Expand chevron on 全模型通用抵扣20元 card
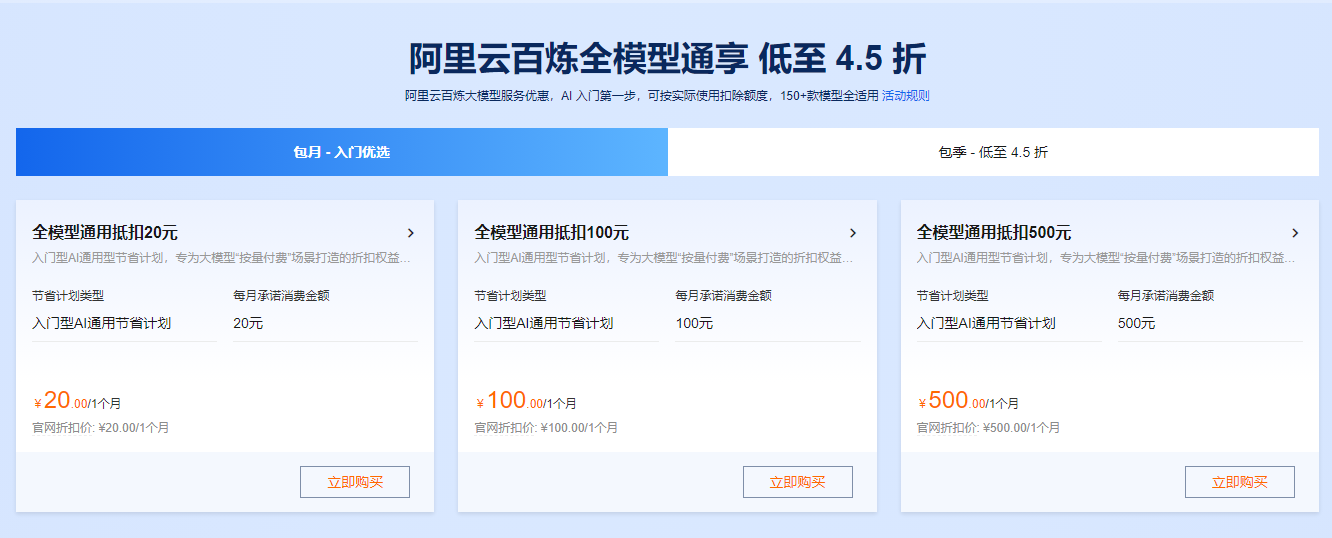Viewport: 1332px width, 538px height. (410, 233)
